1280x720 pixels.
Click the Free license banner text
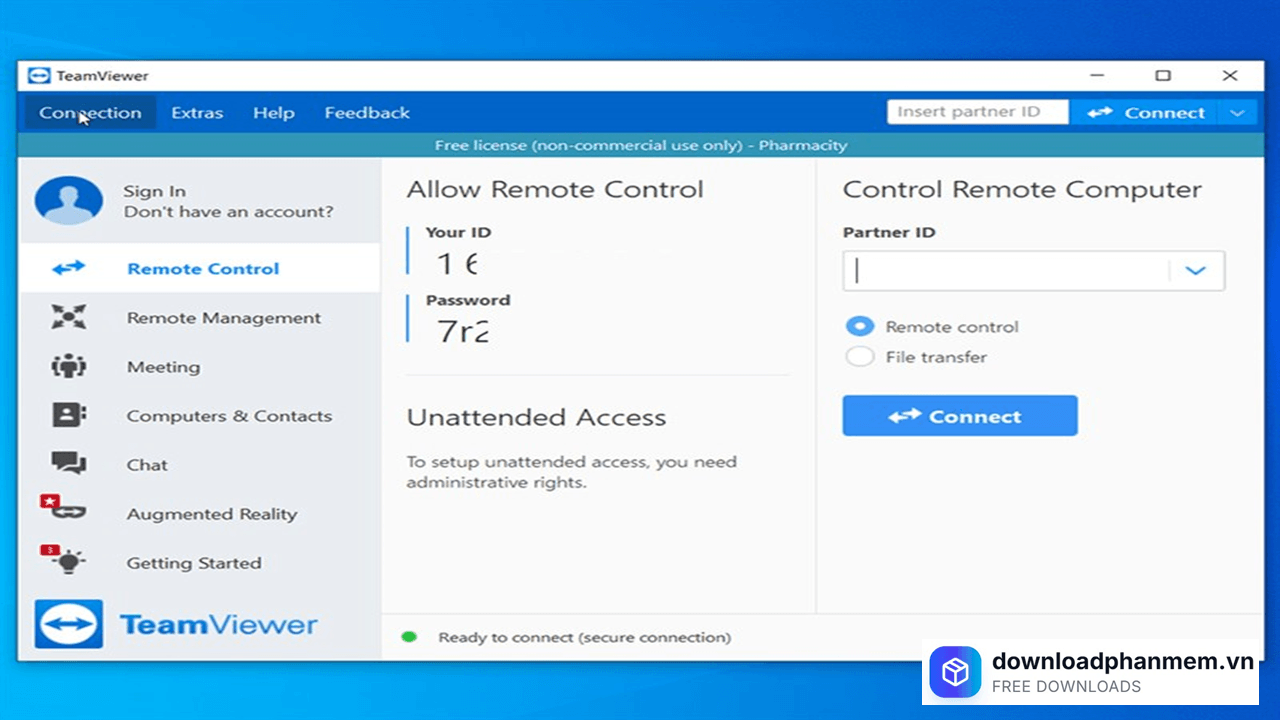pyautogui.click(x=641, y=145)
